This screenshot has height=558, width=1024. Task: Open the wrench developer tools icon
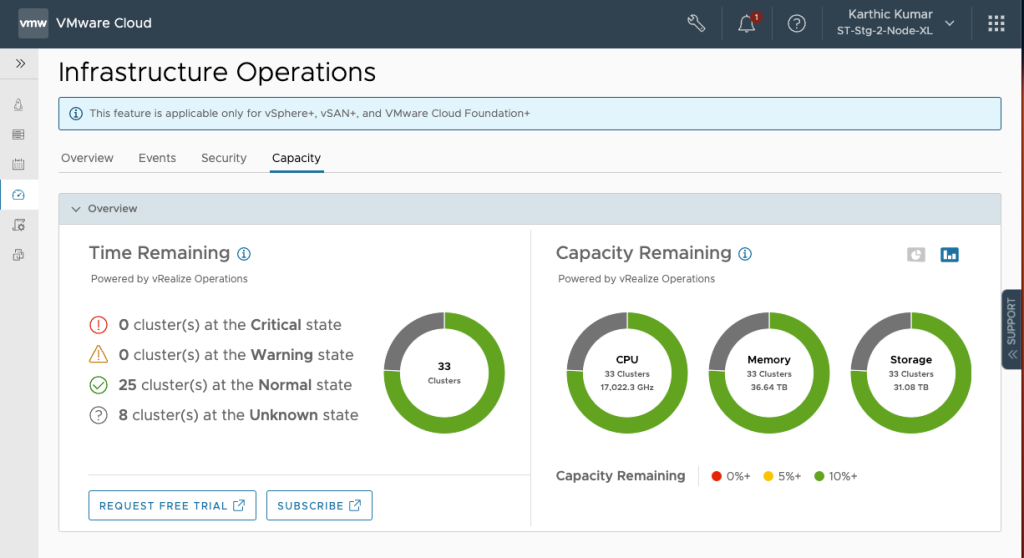pyautogui.click(x=696, y=24)
